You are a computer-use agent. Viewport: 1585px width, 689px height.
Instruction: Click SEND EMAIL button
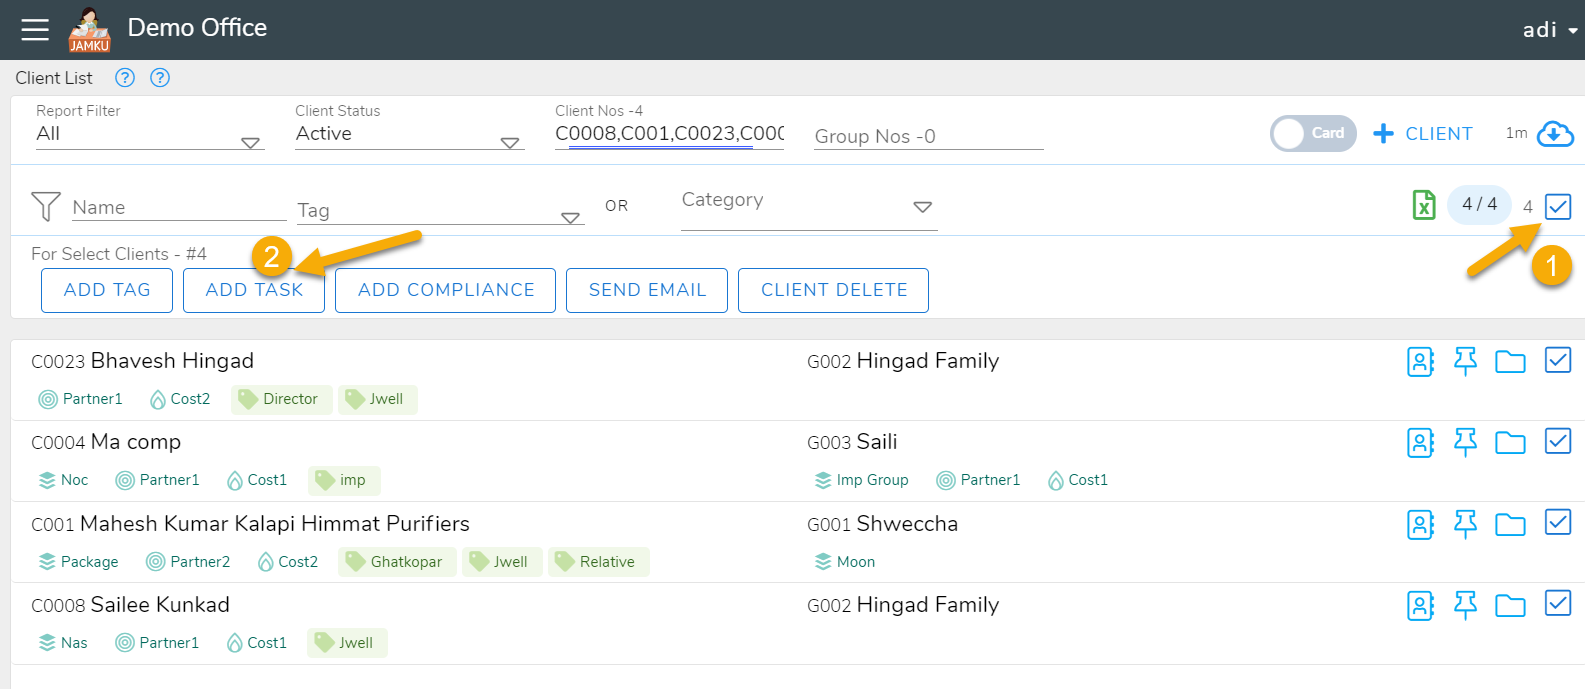[647, 290]
